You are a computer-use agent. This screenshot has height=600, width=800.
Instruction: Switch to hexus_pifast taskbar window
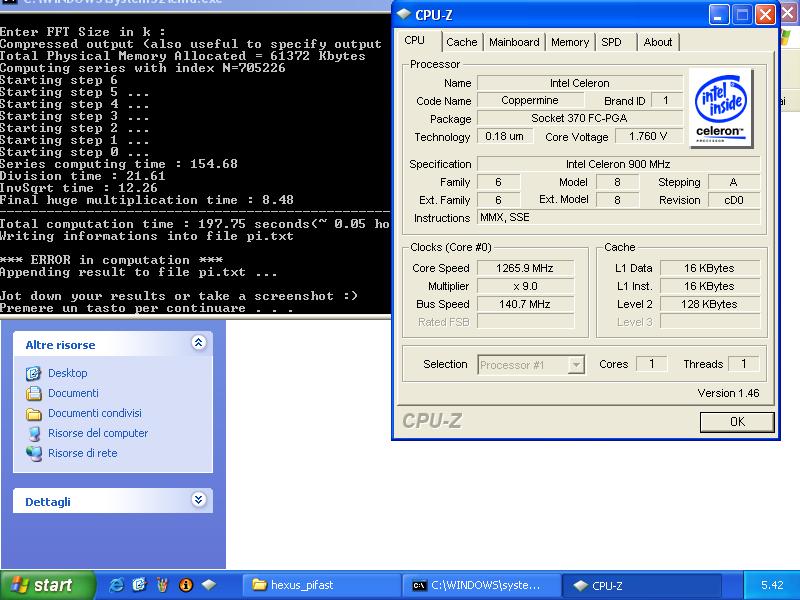[x=320, y=585]
